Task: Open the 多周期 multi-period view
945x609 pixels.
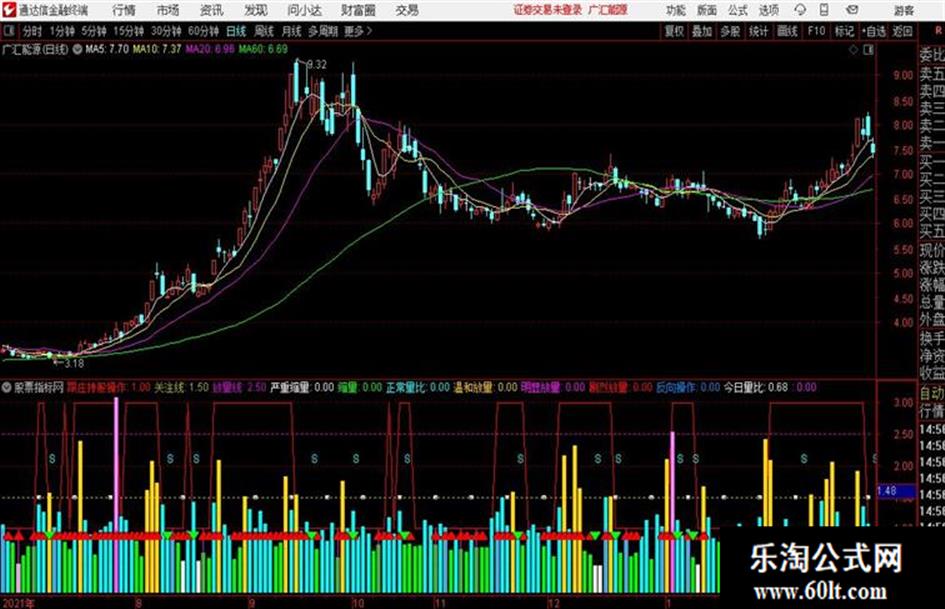Action: [x=323, y=31]
